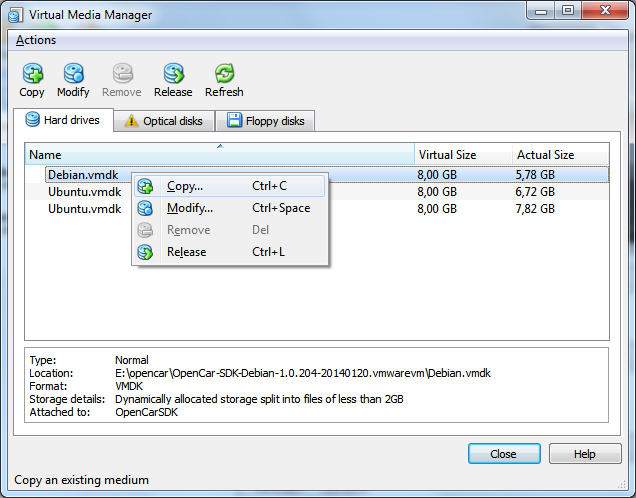Click the Hard drives tab disk icon
This screenshot has height=498, width=636.
pos(32,120)
